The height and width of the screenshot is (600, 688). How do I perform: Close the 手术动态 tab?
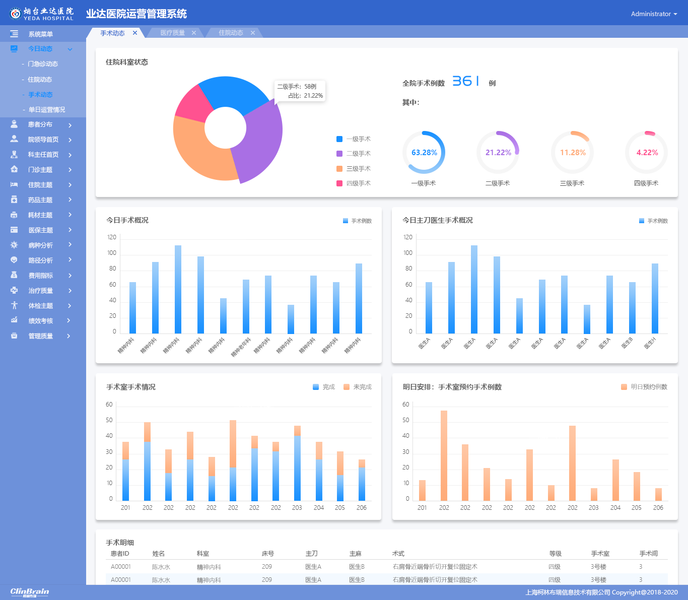135,33
